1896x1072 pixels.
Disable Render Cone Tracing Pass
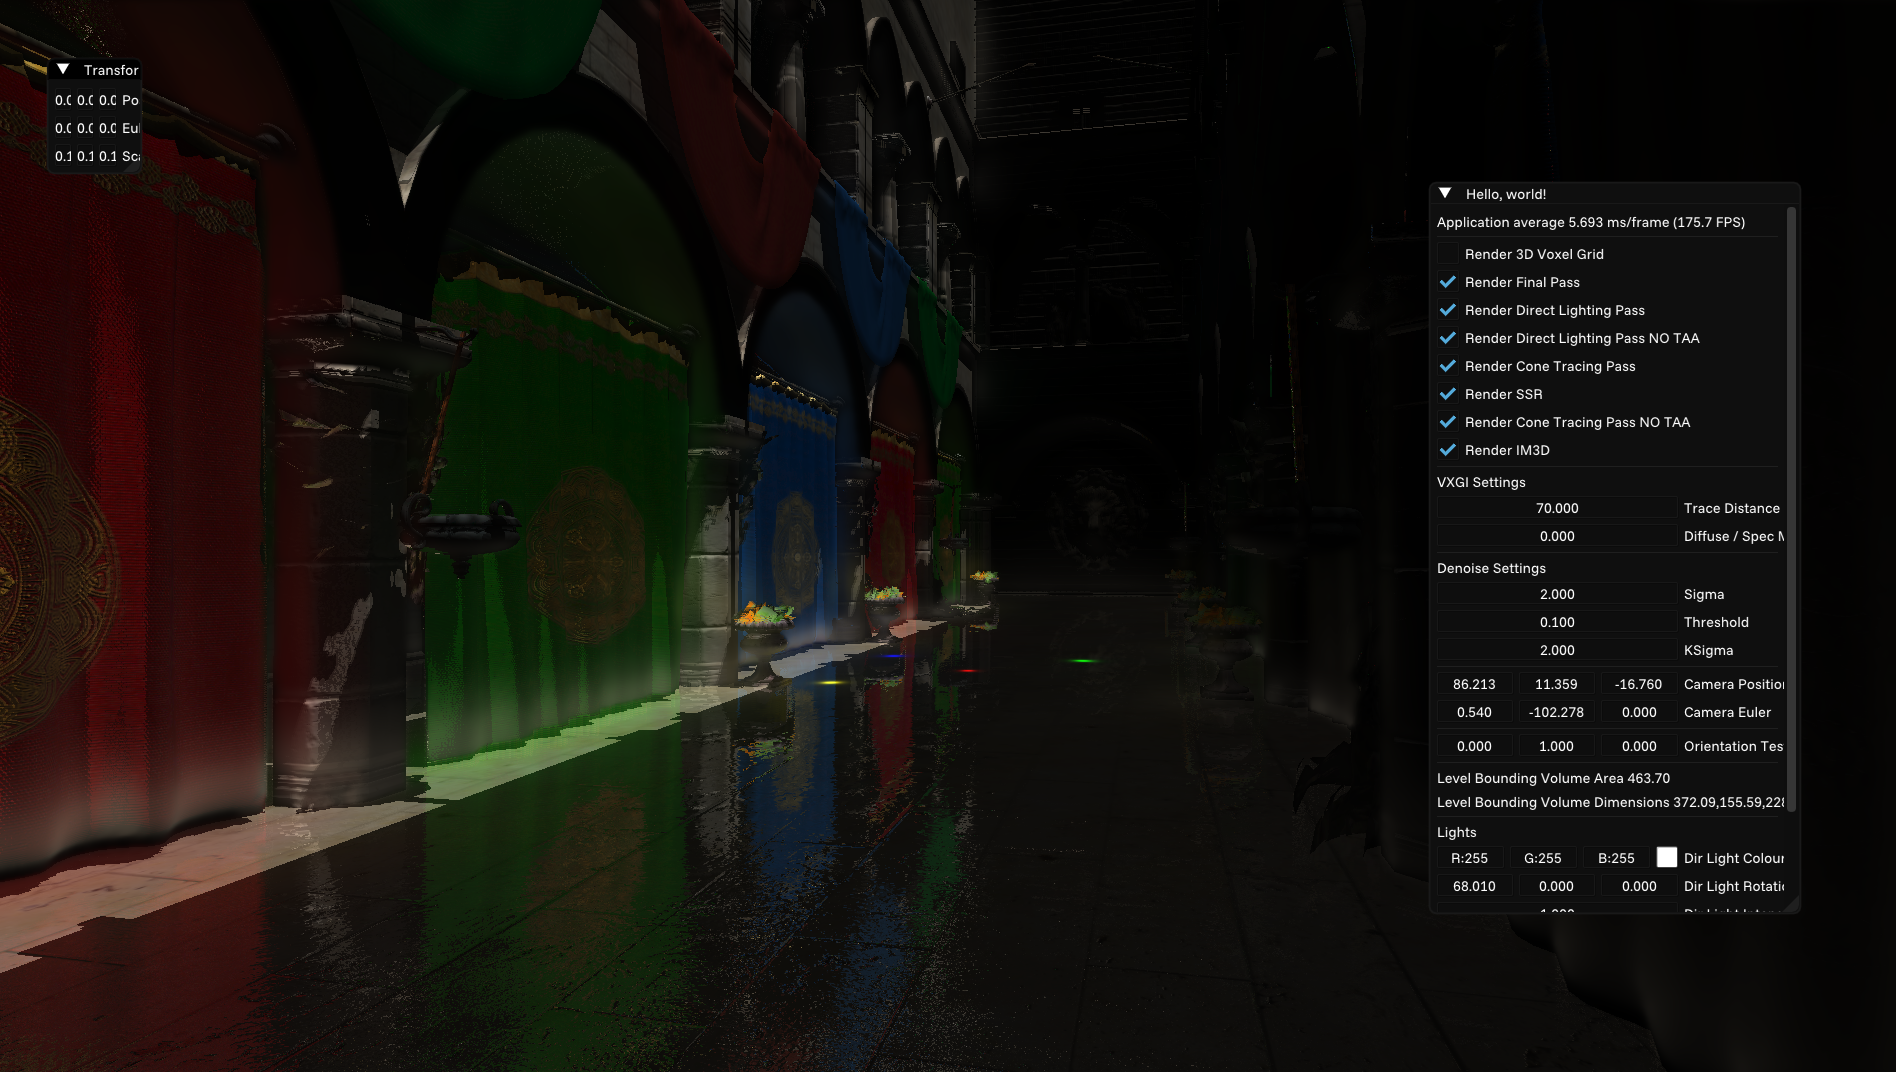pyautogui.click(x=1448, y=366)
